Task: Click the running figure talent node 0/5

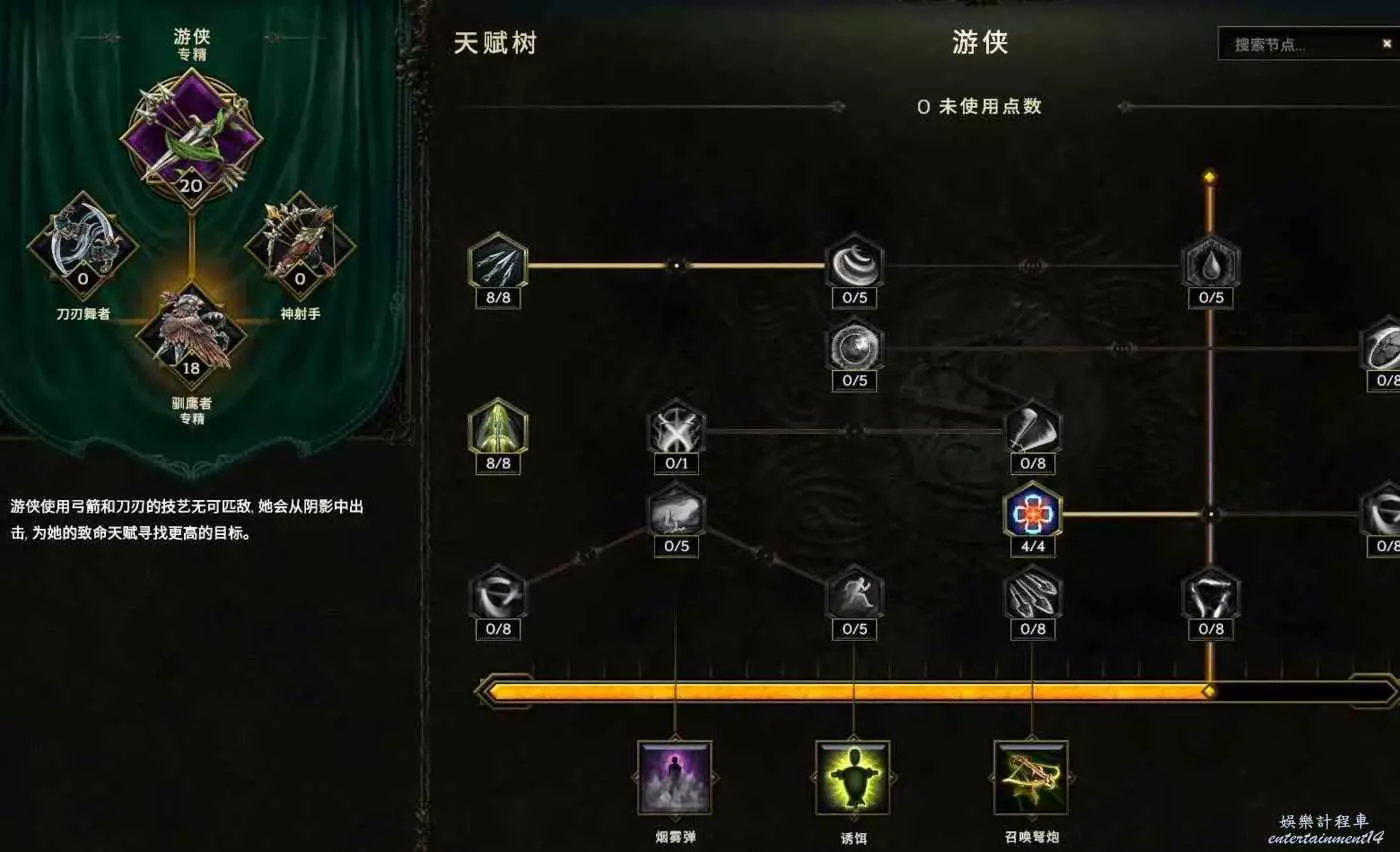Action: pyautogui.click(x=855, y=594)
